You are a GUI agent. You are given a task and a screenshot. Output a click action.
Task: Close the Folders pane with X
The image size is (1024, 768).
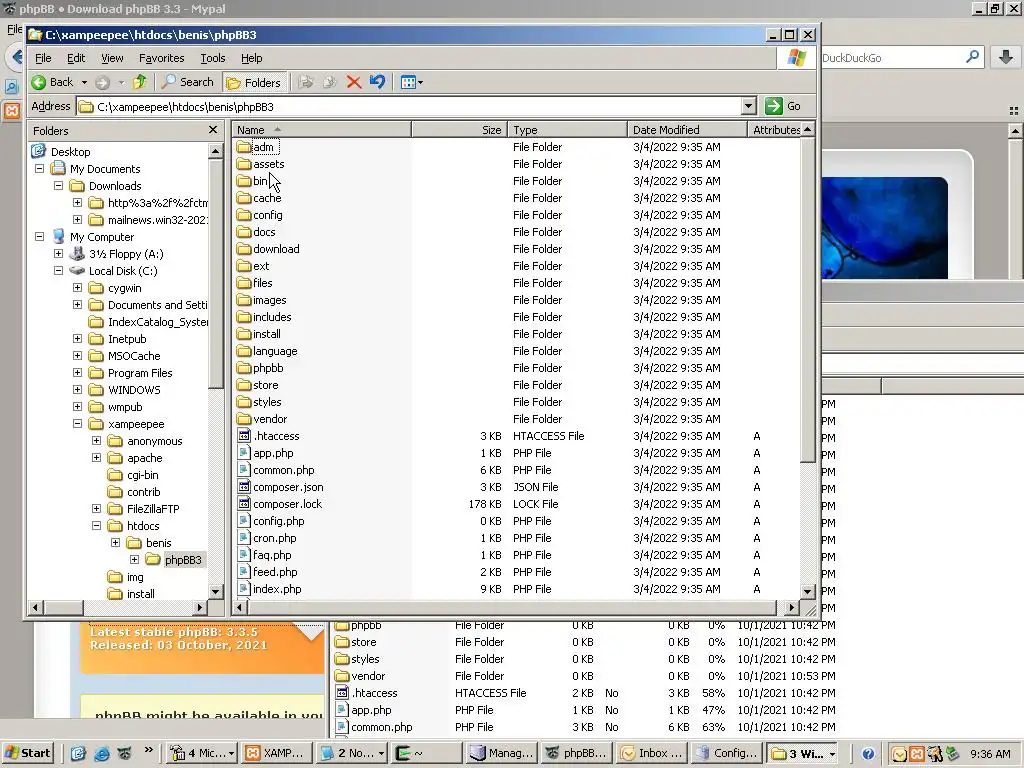[x=213, y=130]
